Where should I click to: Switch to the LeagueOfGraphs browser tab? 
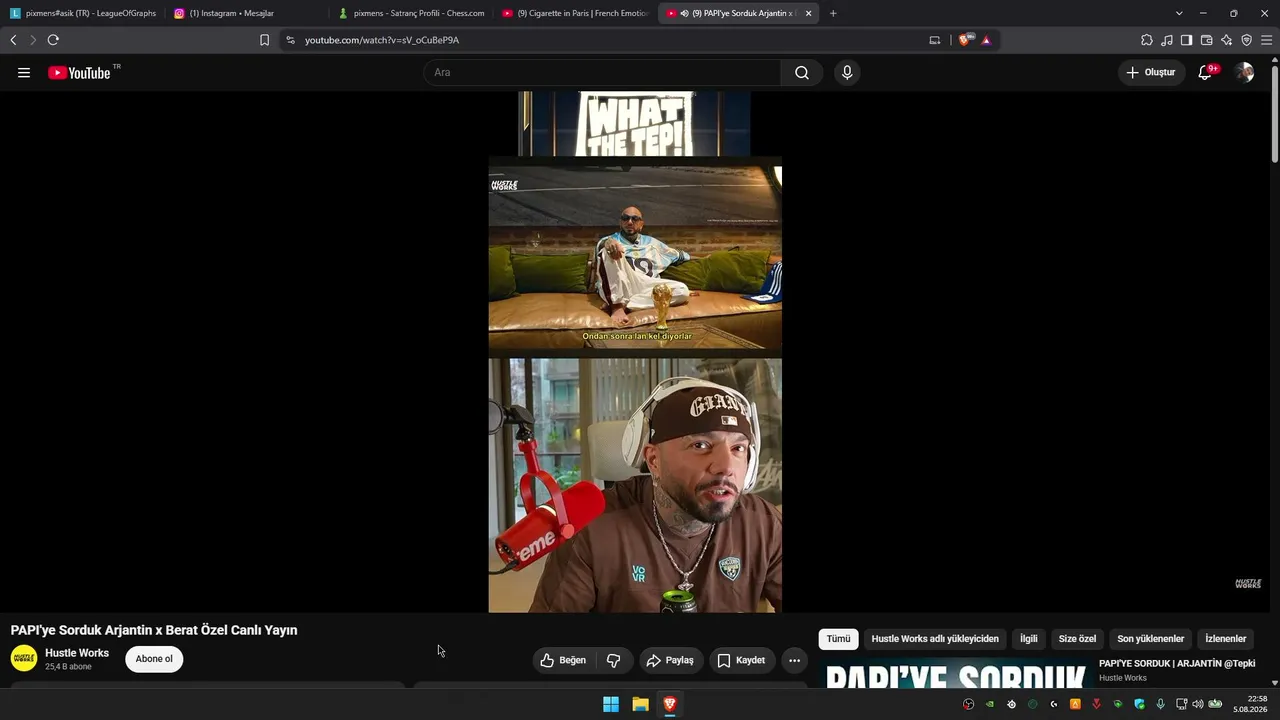83,13
